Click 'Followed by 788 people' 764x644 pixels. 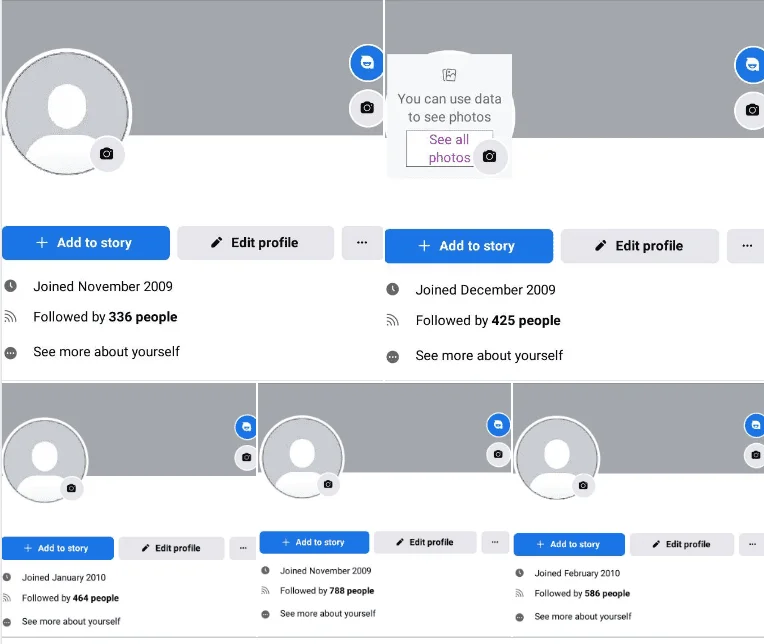327,590
